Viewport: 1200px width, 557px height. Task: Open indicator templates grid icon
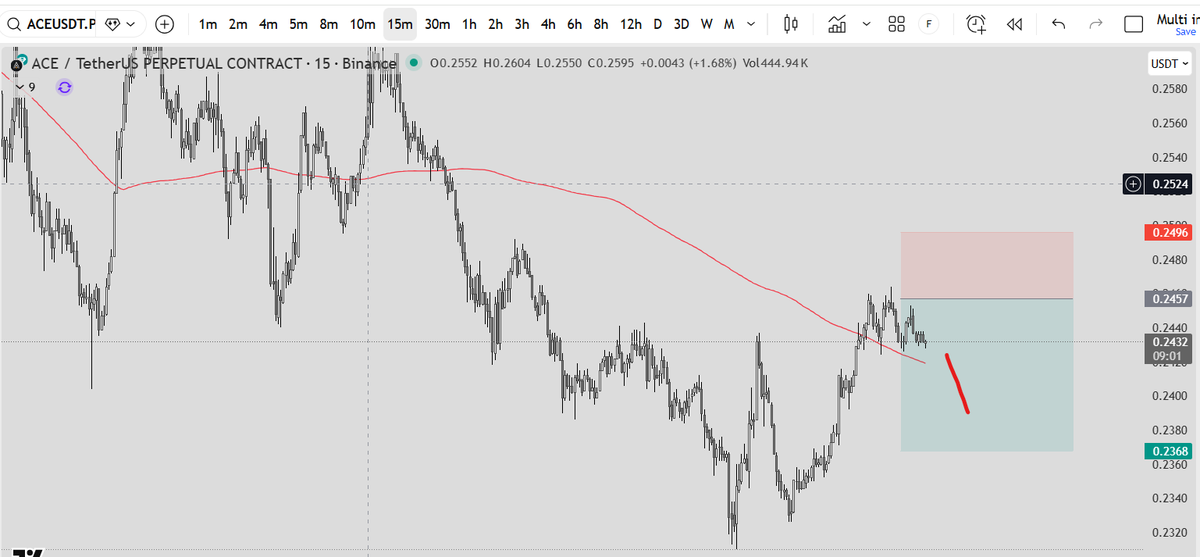pyautogui.click(x=897, y=23)
